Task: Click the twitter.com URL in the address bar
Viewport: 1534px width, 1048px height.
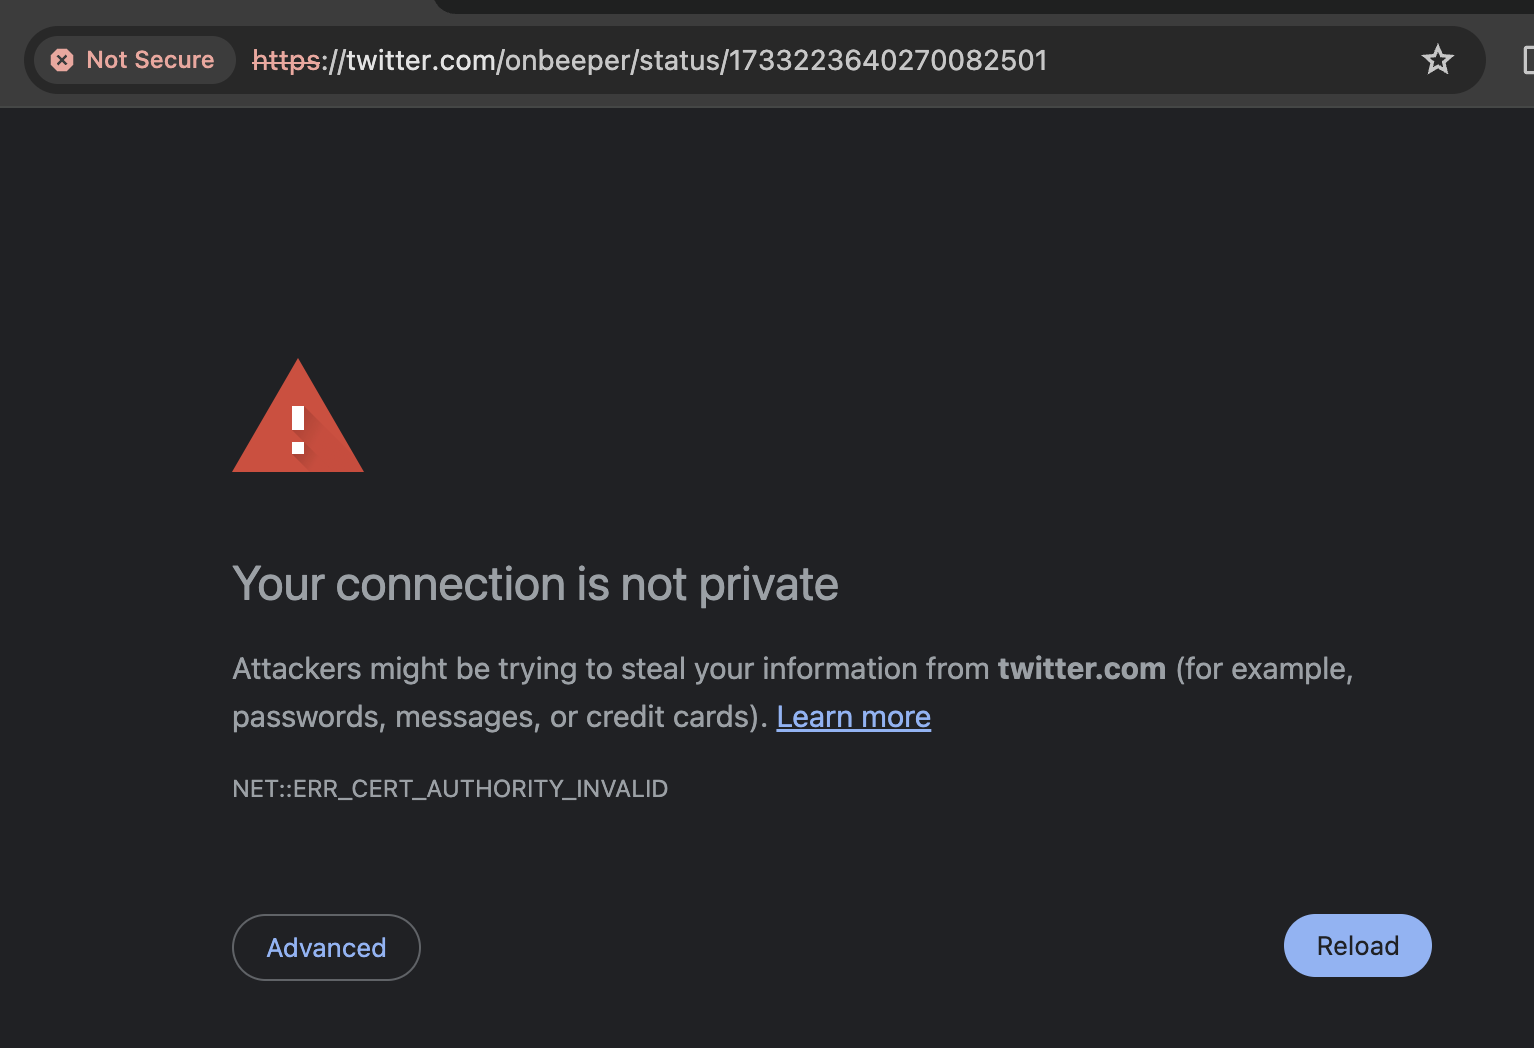Action: pos(419,60)
